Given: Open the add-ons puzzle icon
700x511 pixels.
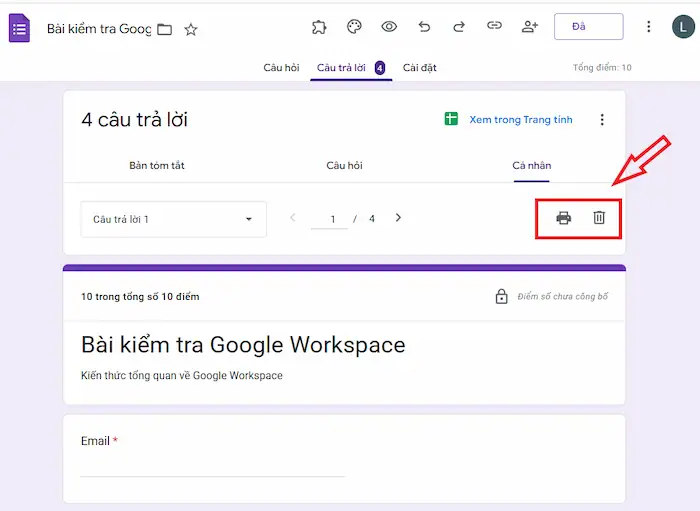Looking at the screenshot, I should pyautogui.click(x=319, y=27).
